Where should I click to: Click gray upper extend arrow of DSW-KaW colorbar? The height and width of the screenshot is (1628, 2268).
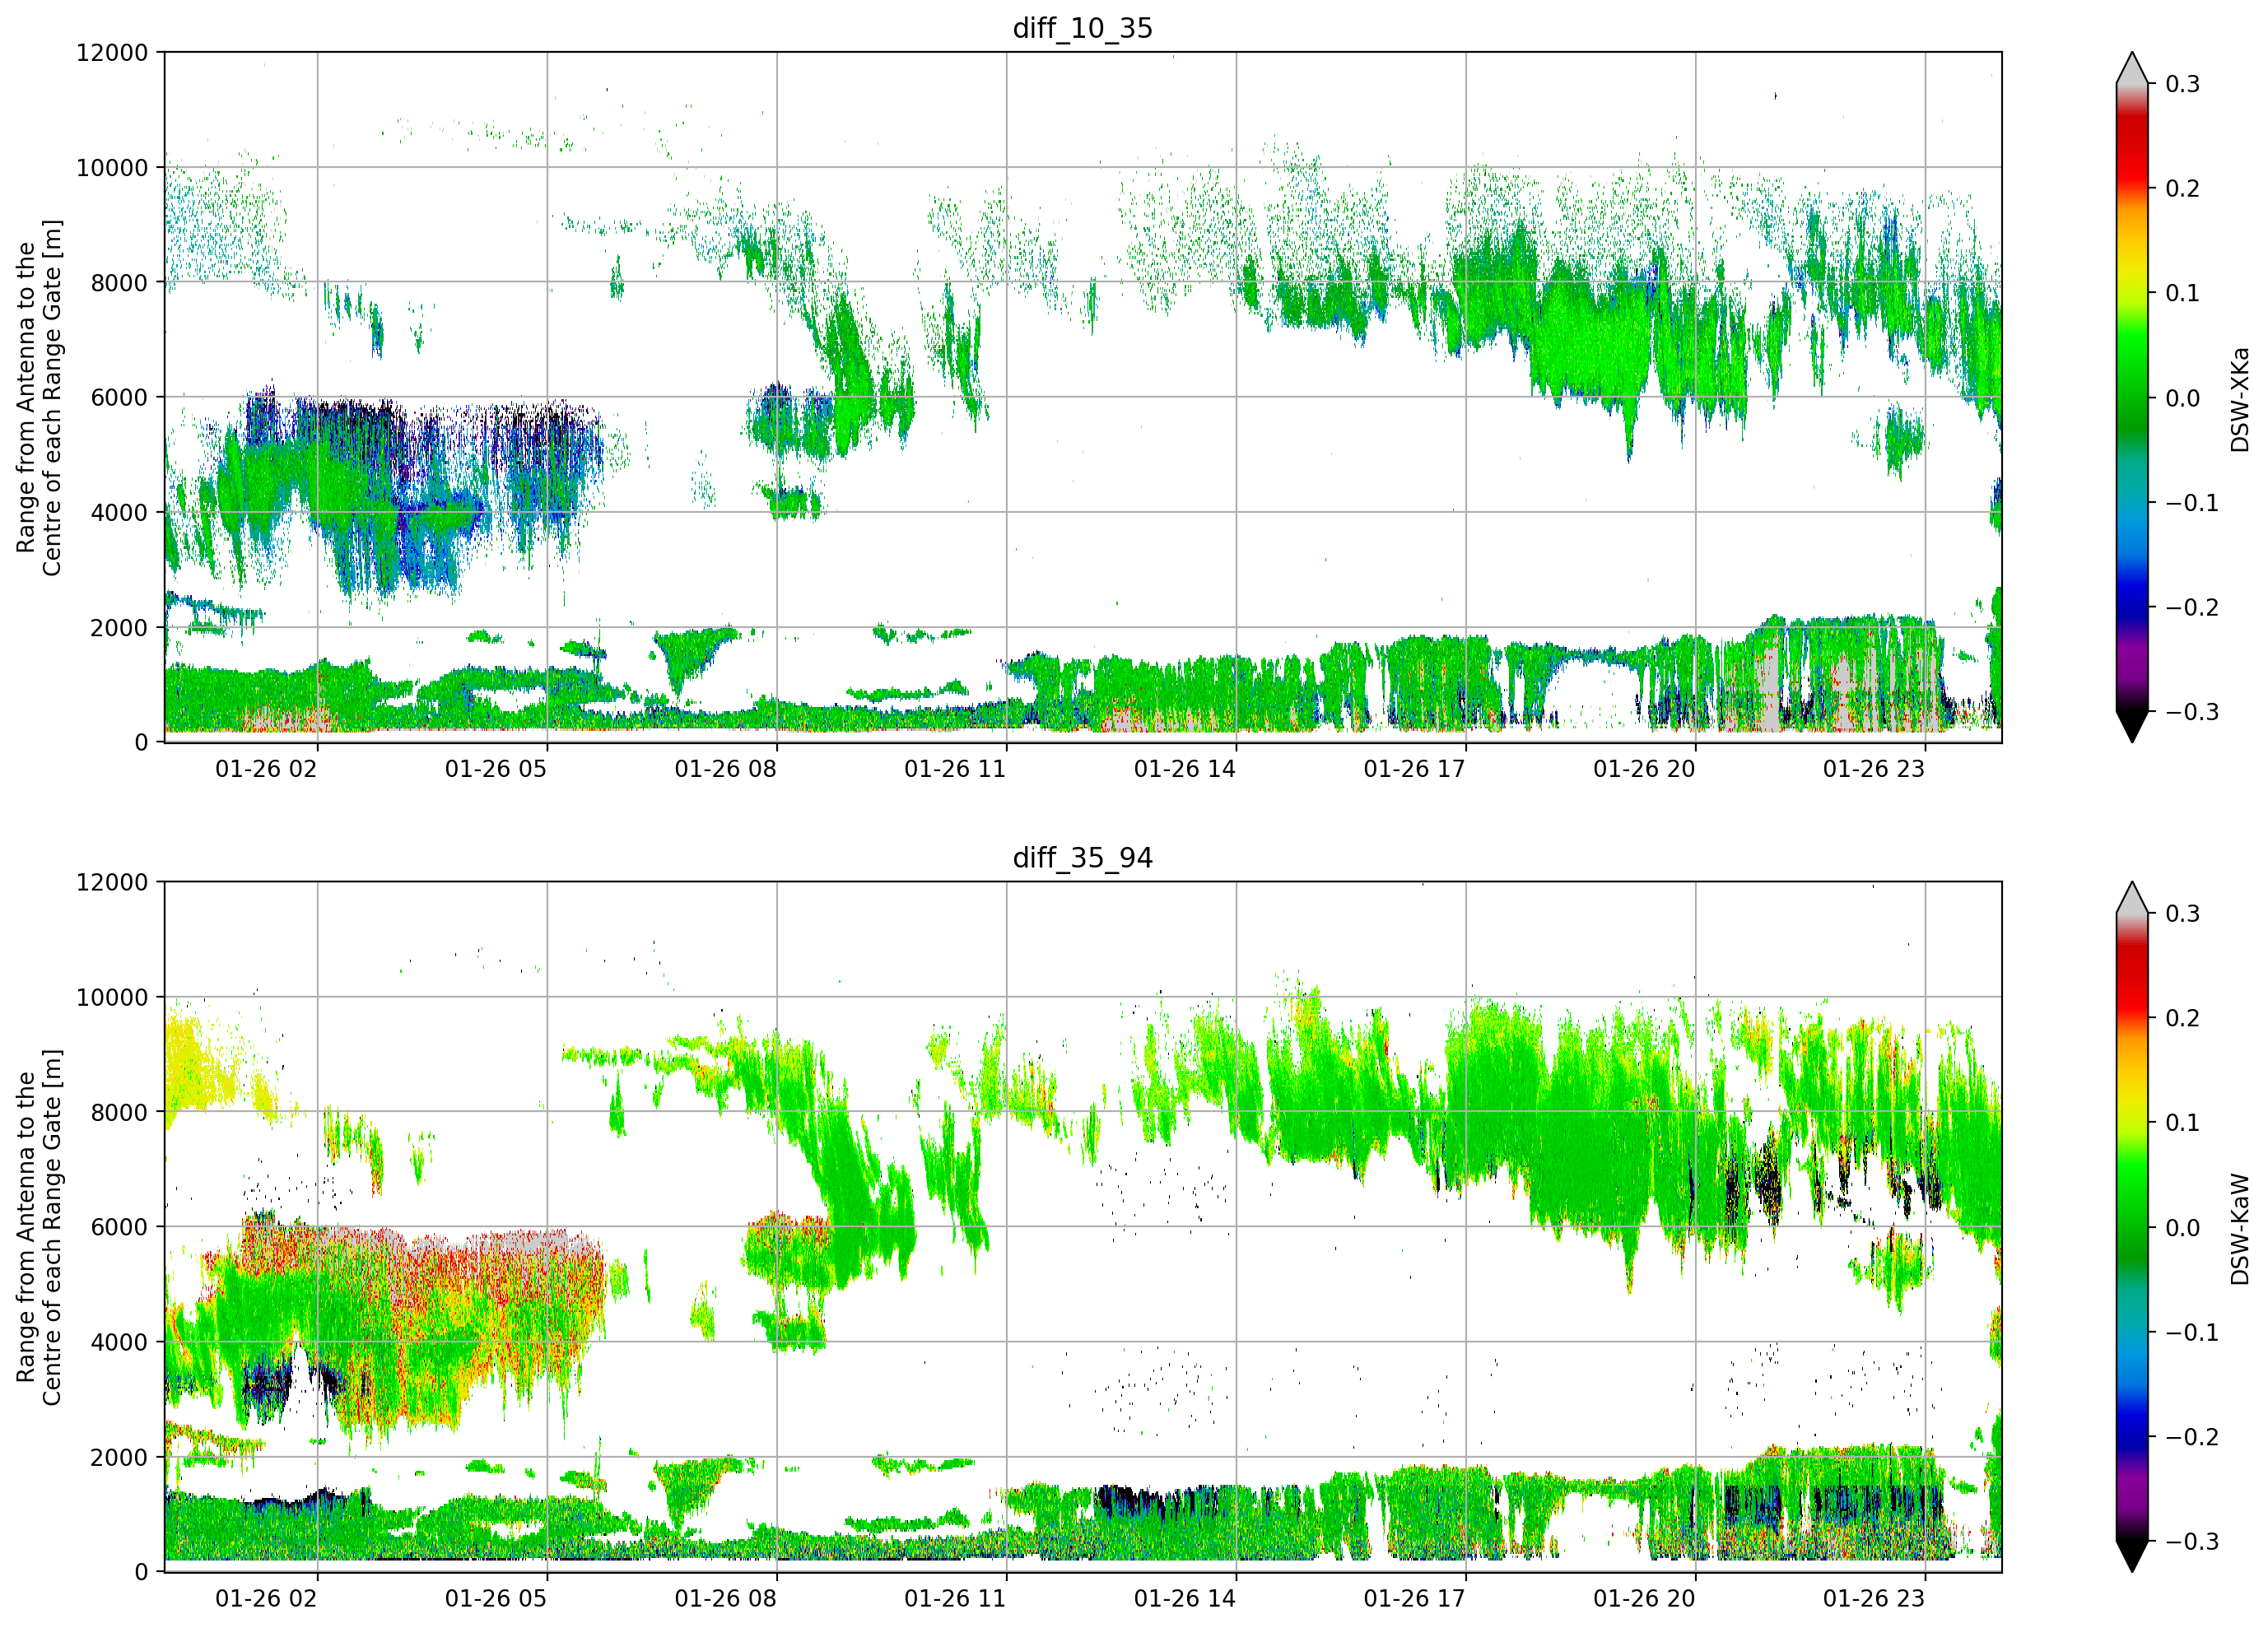pos(2132,900)
